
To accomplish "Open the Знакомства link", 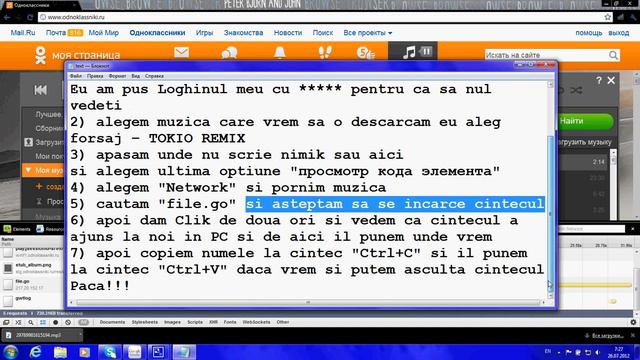I will tap(243, 33).
